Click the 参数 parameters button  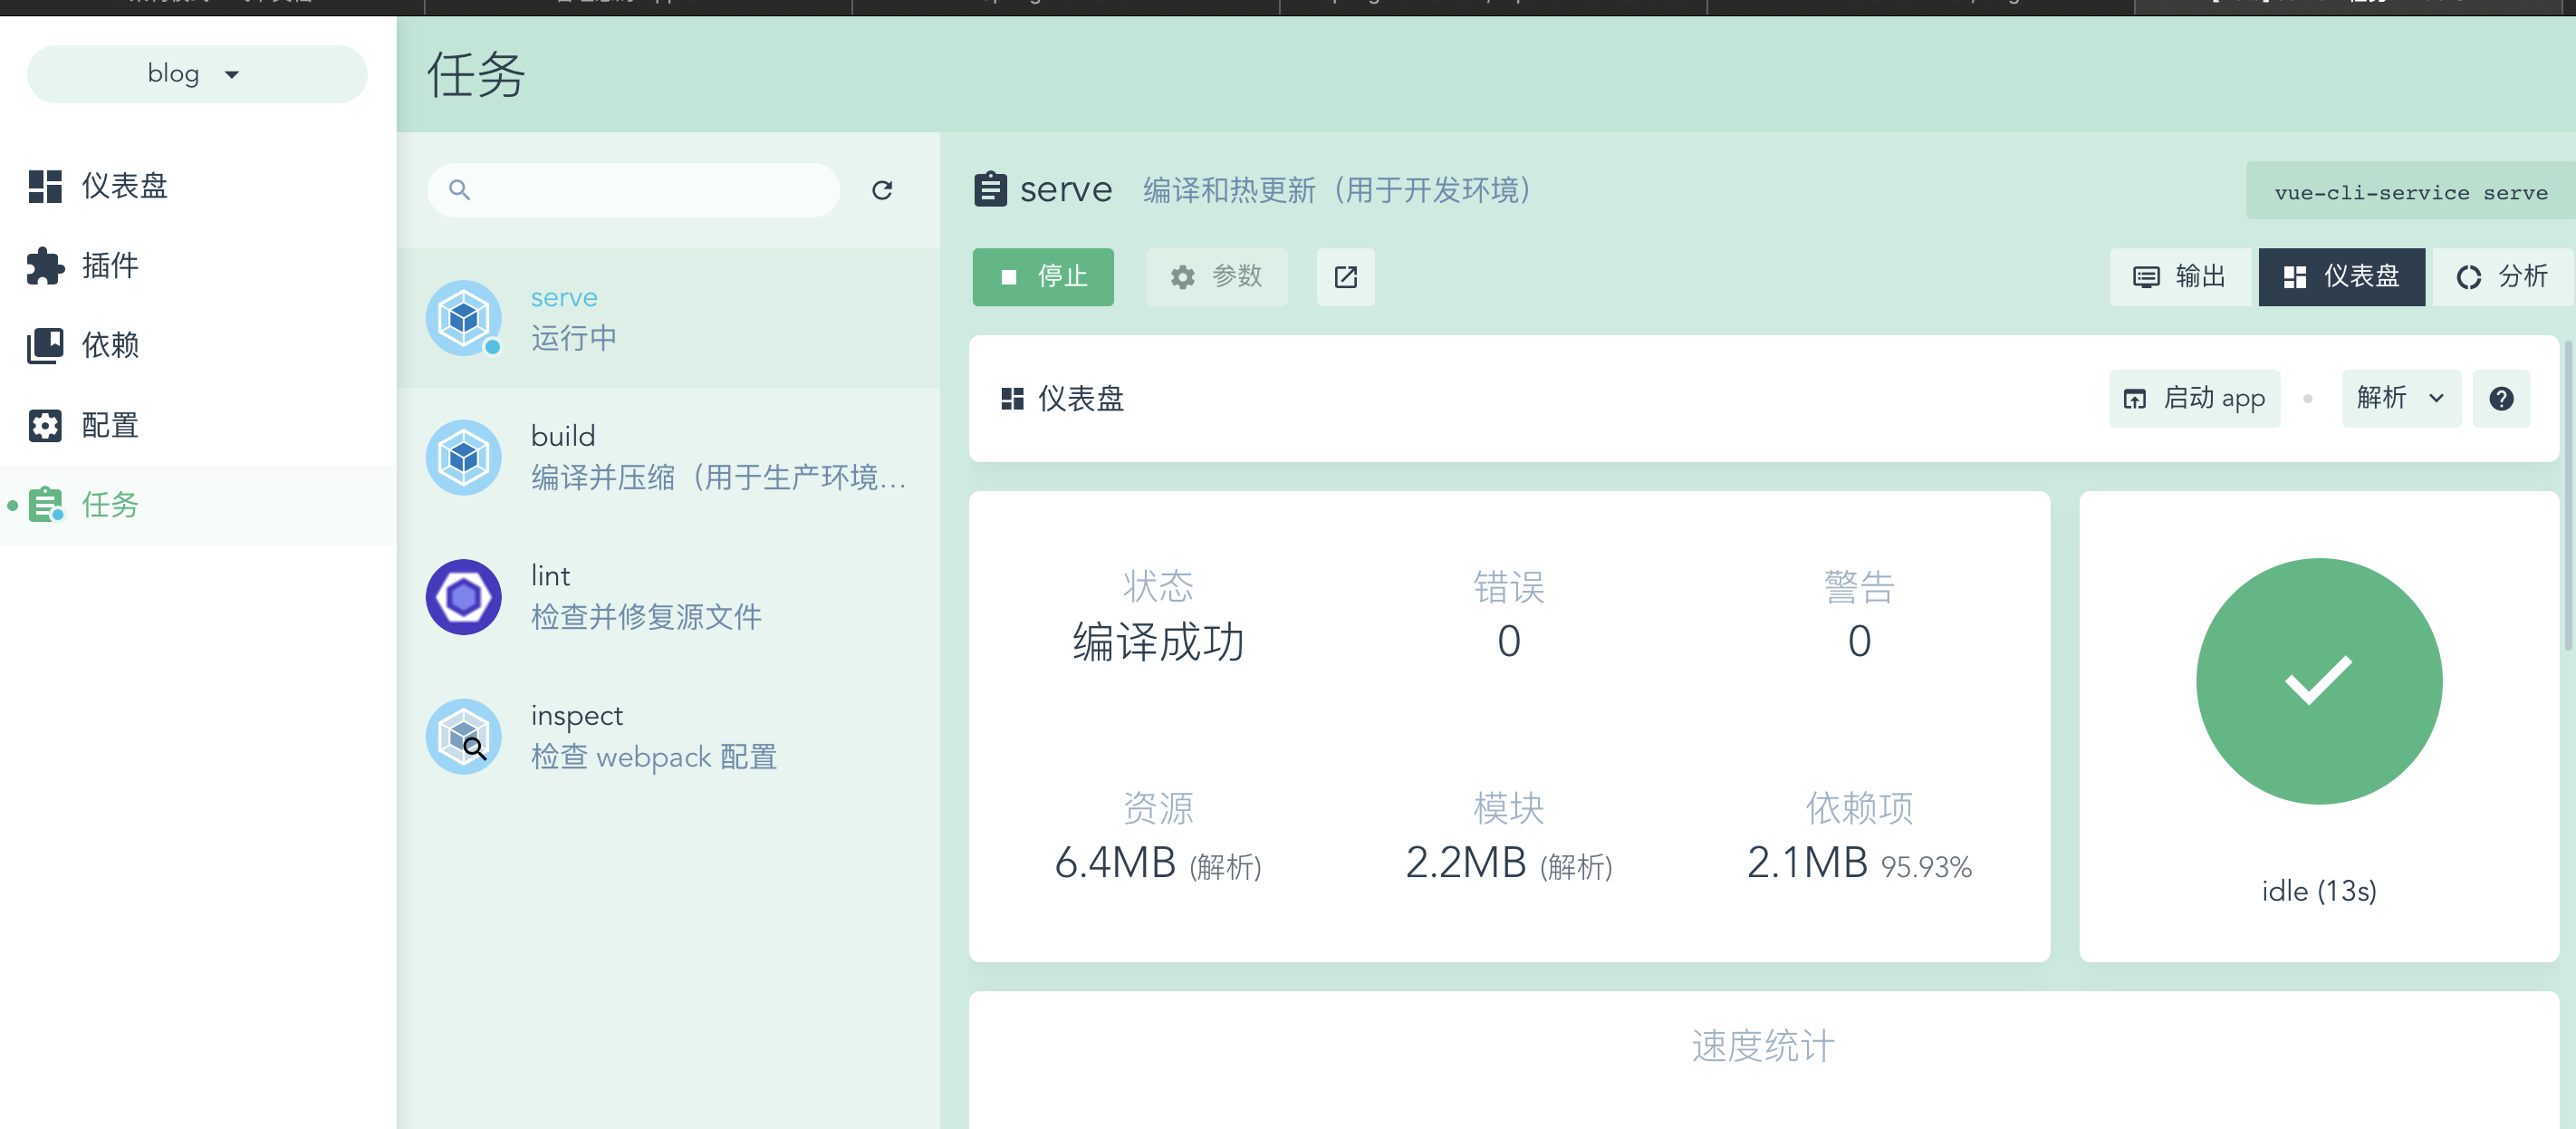[x=1216, y=277]
